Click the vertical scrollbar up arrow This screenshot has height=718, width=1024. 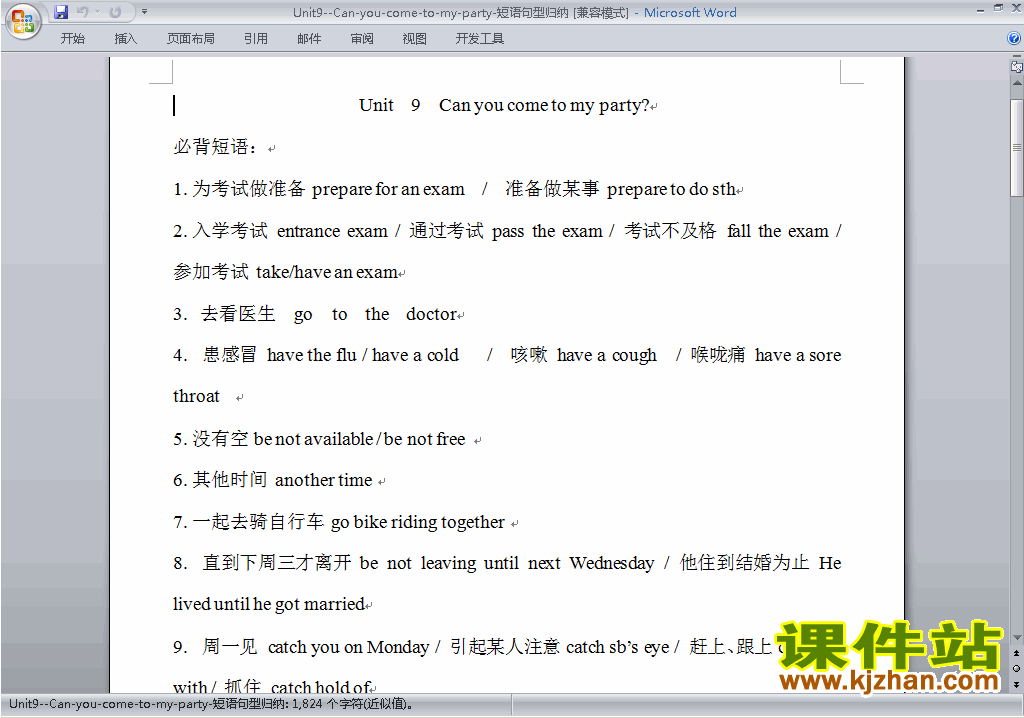[1016, 84]
